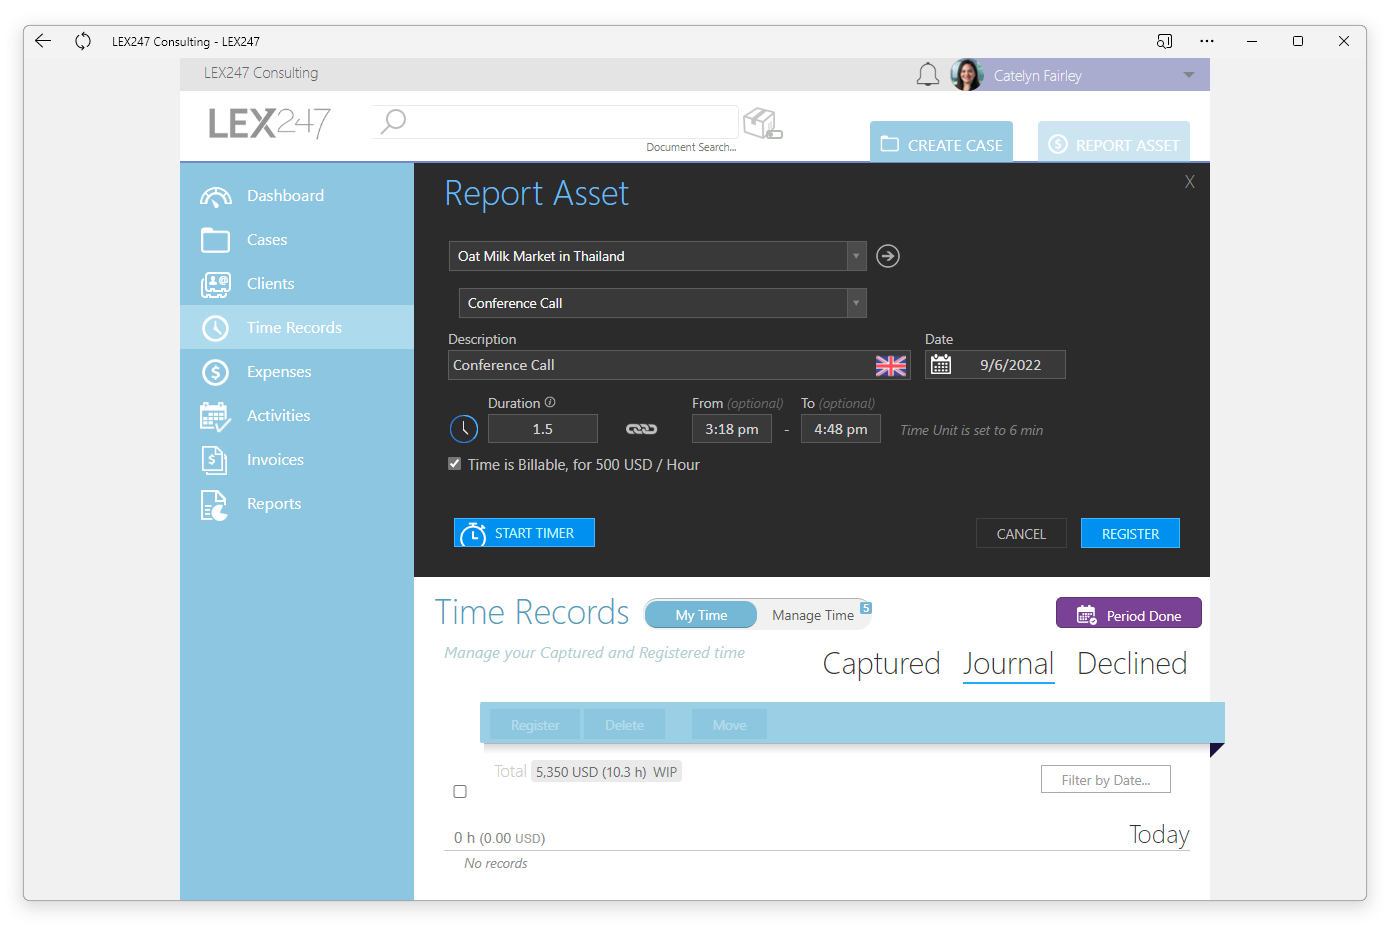Open the date picker calendar icon
The image size is (1390, 925).
(941, 365)
